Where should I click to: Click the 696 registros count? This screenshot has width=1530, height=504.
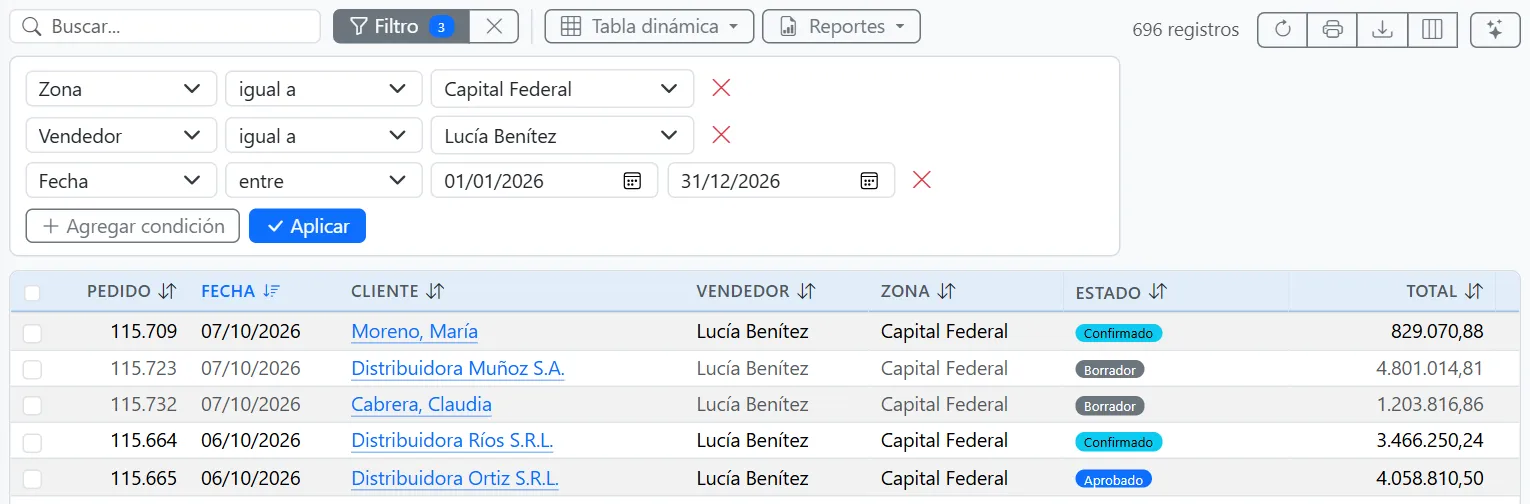(1186, 30)
